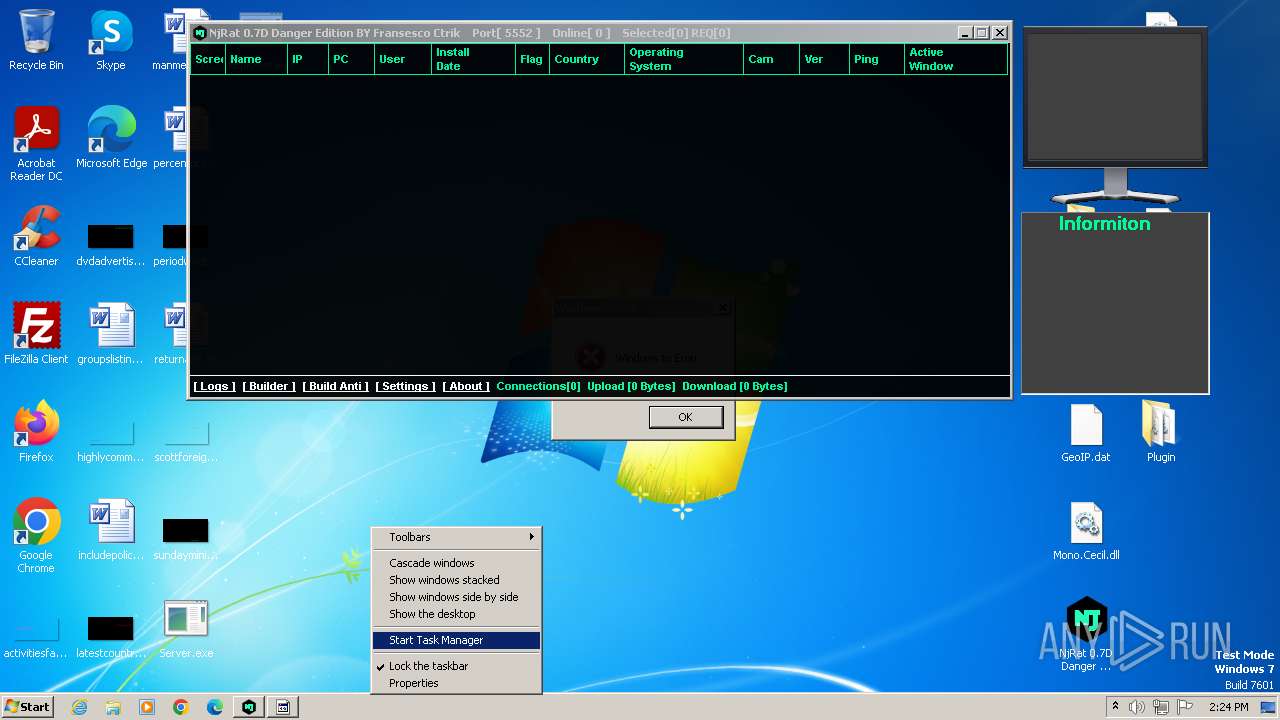This screenshot has width=1280, height=720.
Task: Click the PC column header
Action: click(351, 59)
